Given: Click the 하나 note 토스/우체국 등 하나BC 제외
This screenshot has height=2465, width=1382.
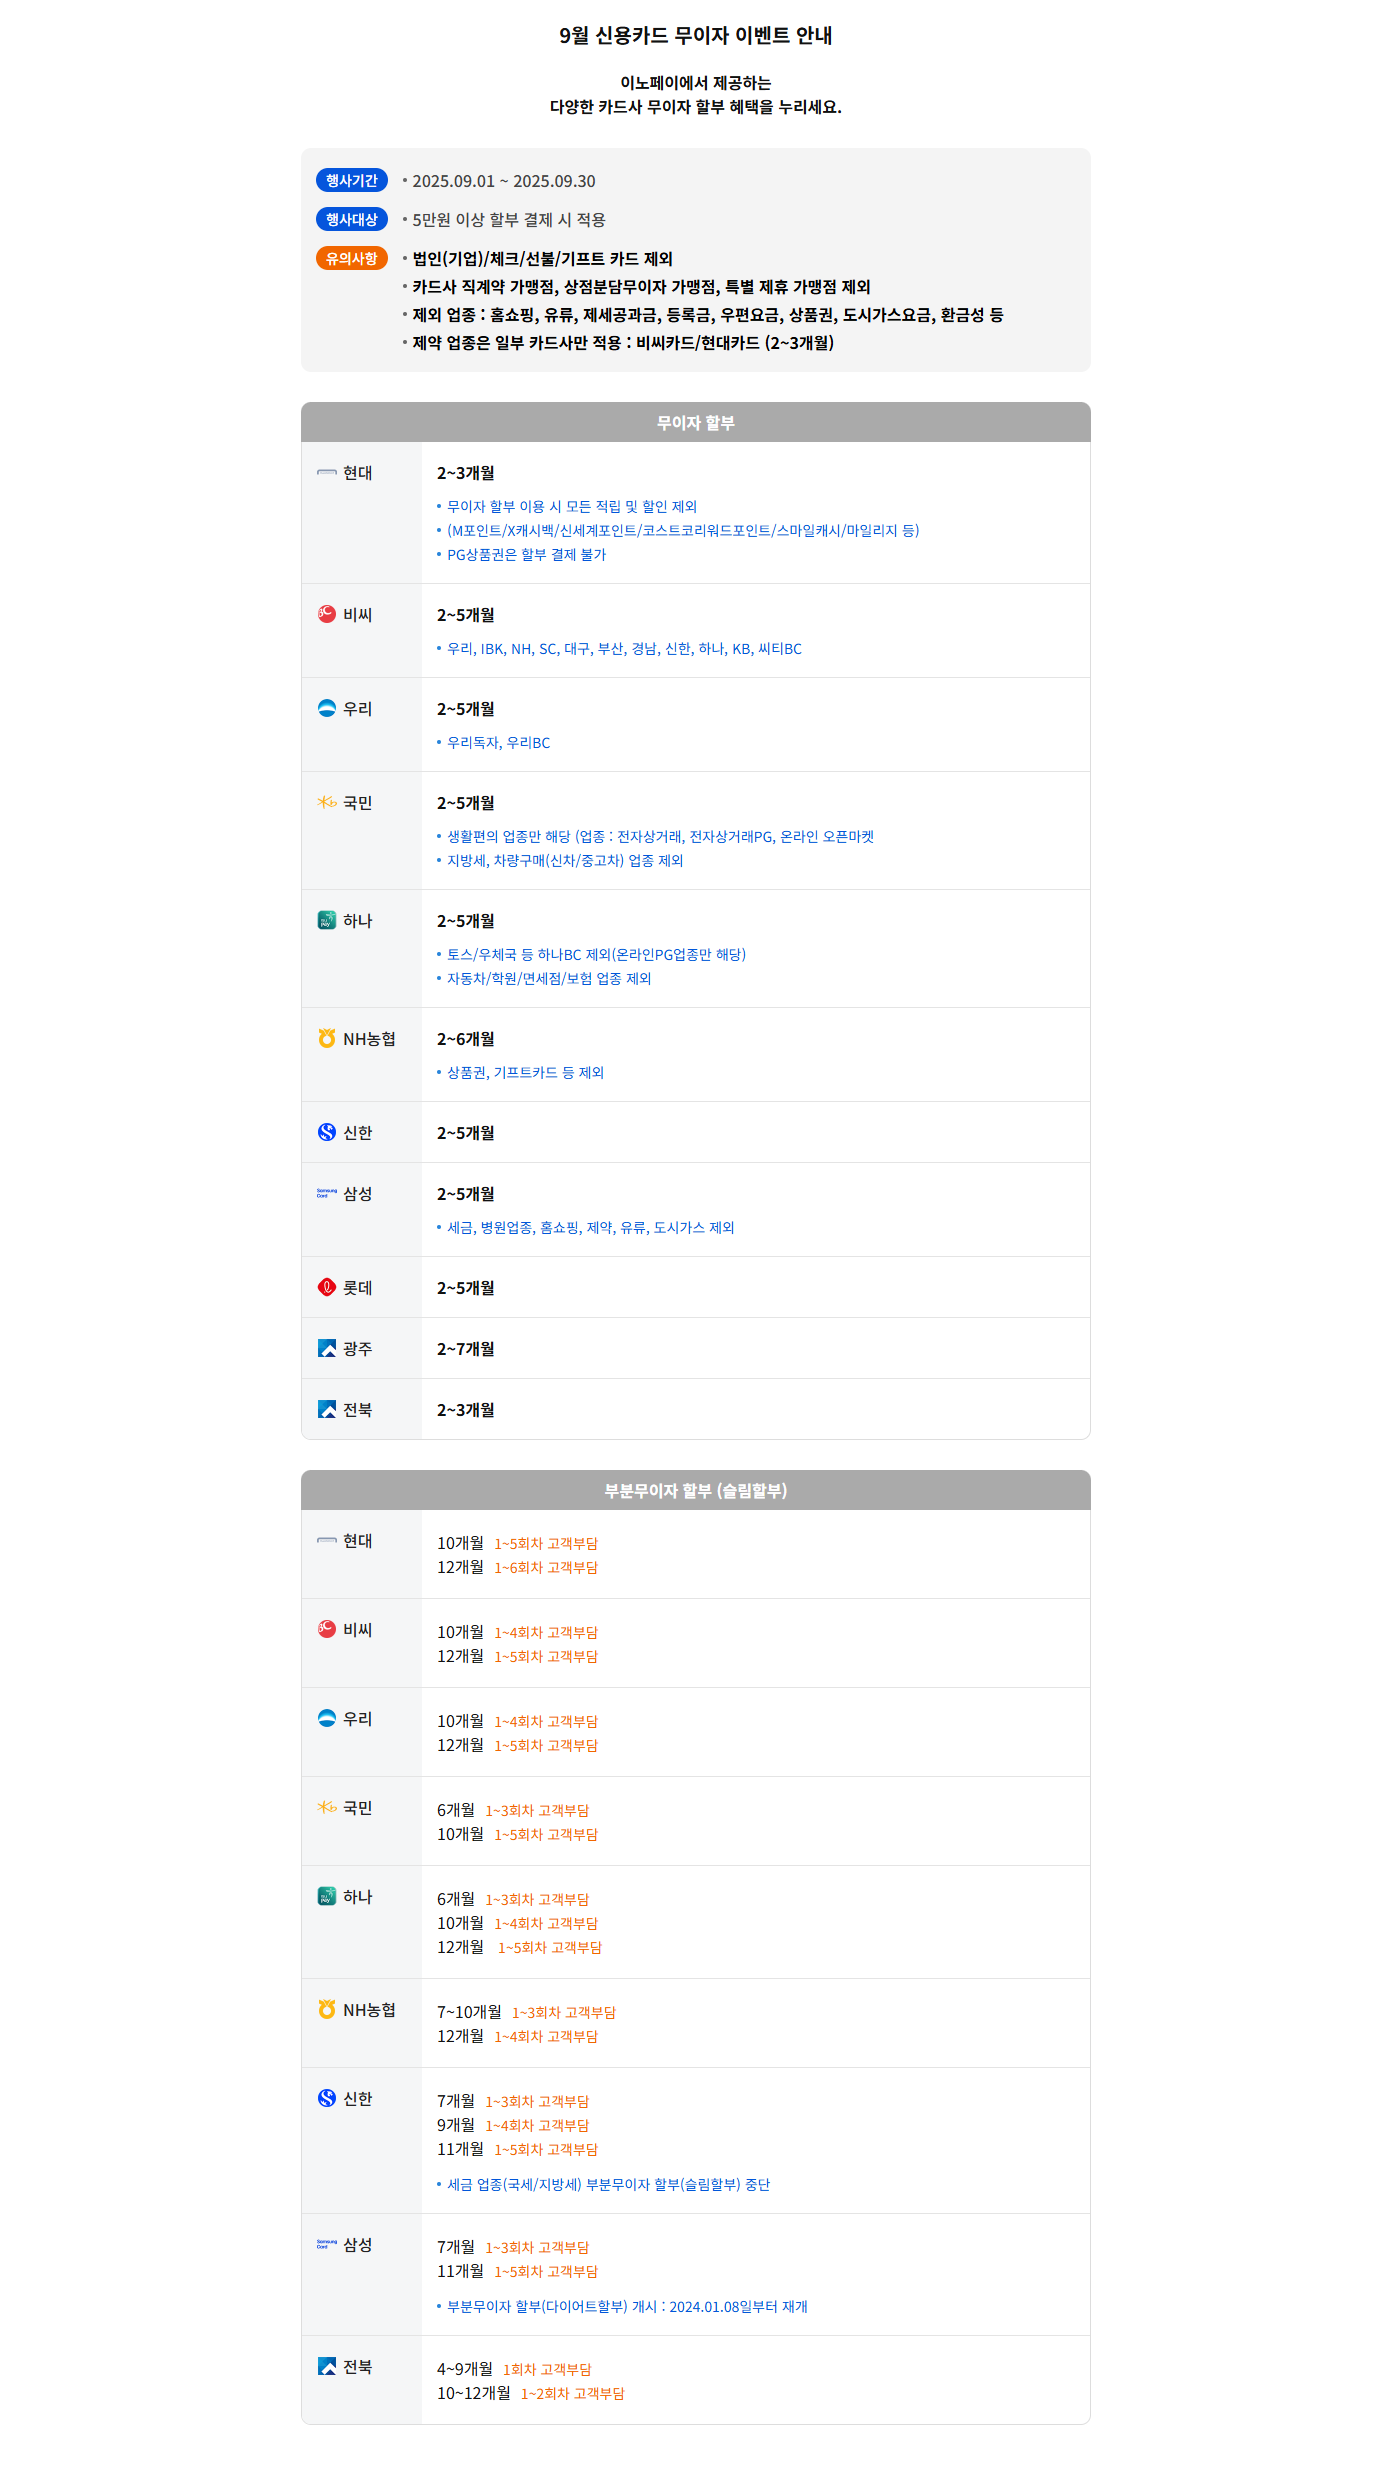Looking at the screenshot, I should click(x=596, y=955).
